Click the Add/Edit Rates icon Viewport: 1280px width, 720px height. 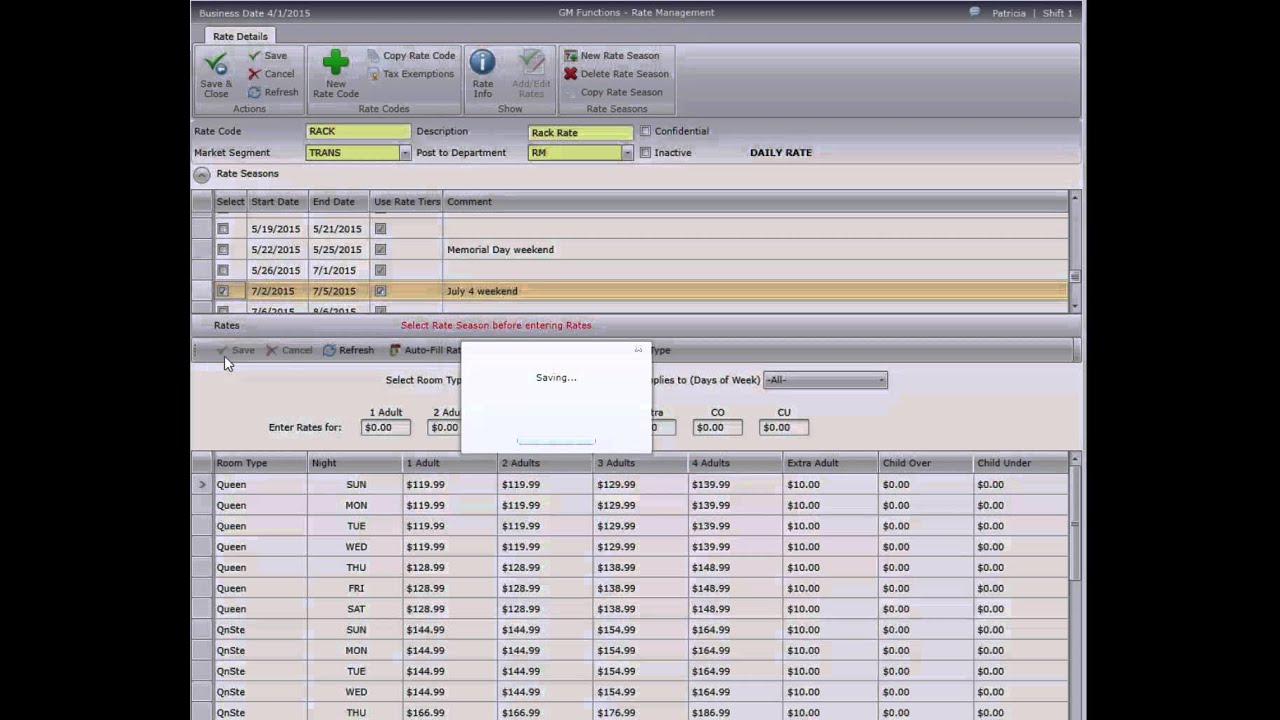coord(531,63)
